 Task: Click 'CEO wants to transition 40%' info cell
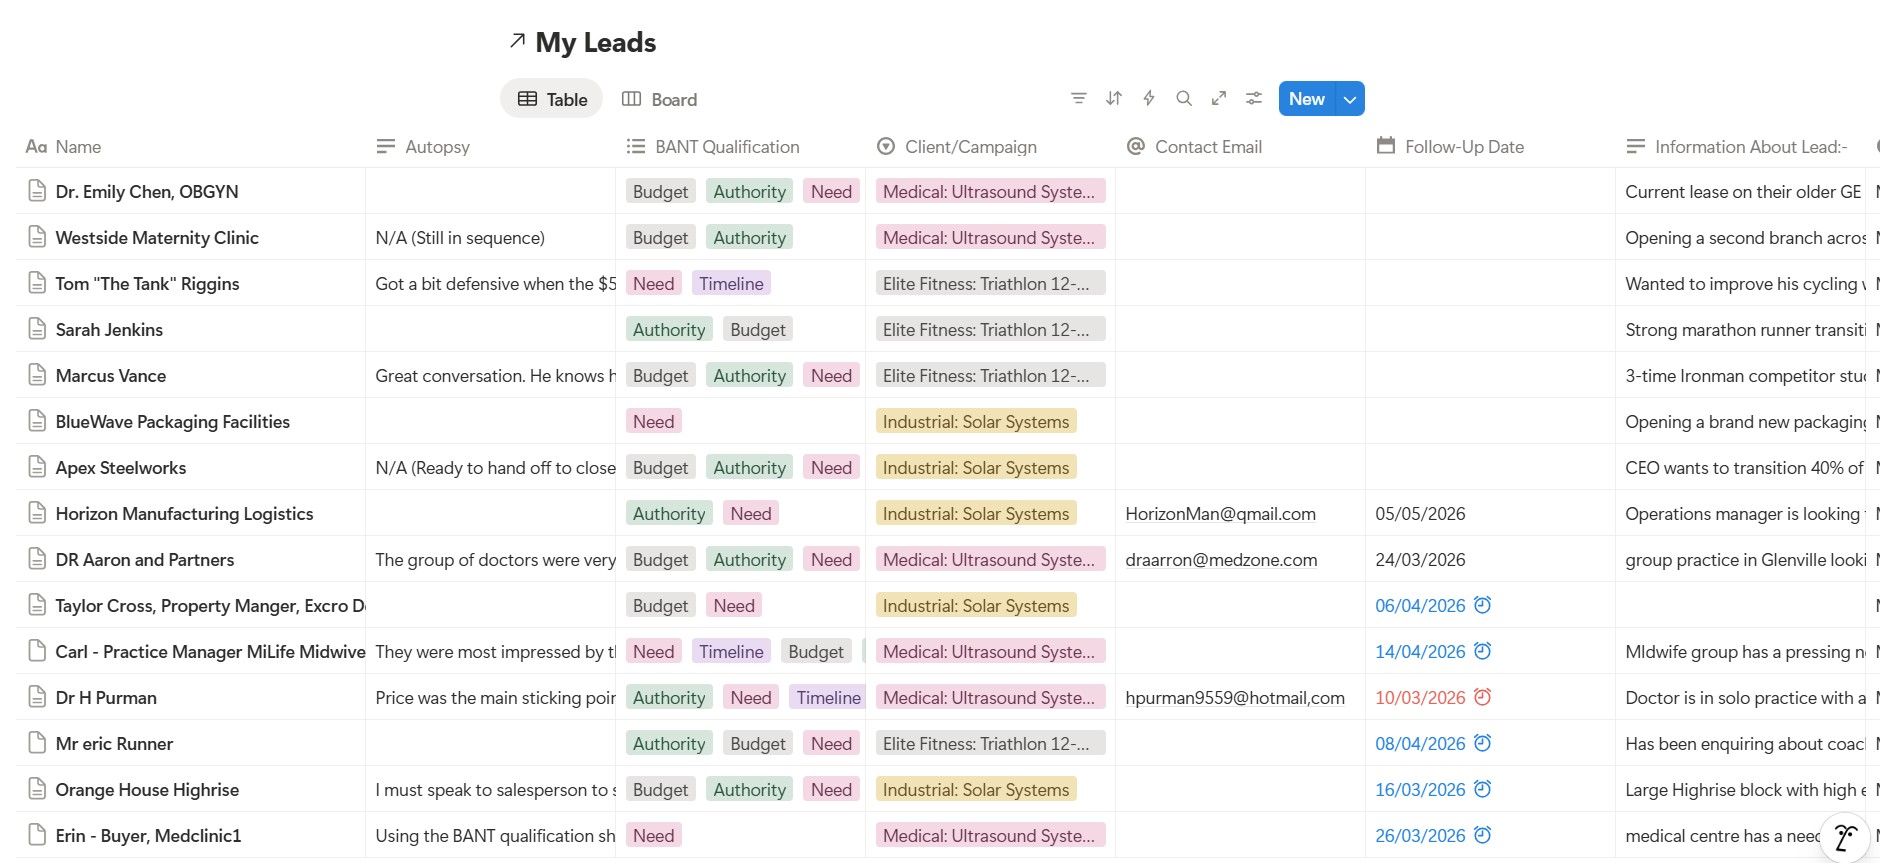click(x=1741, y=467)
